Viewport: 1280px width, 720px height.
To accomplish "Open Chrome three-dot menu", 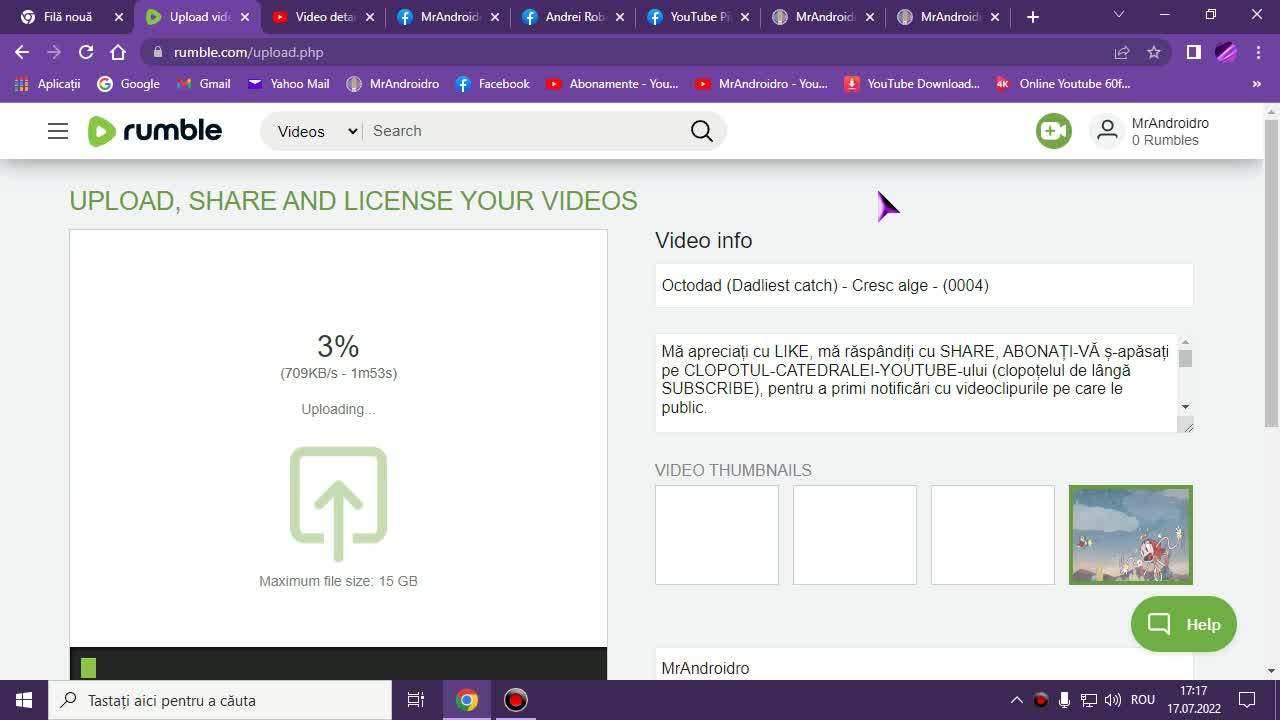I will pos(1258,52).
